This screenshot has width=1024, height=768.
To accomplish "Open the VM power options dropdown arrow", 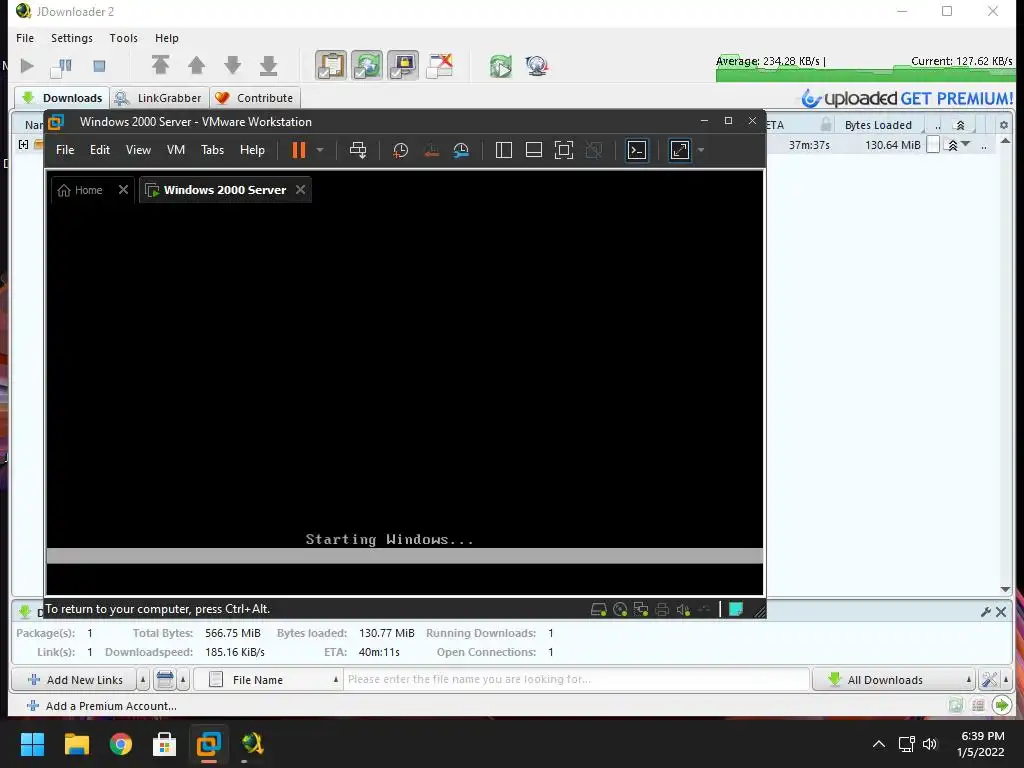I will tap(320, 150).
